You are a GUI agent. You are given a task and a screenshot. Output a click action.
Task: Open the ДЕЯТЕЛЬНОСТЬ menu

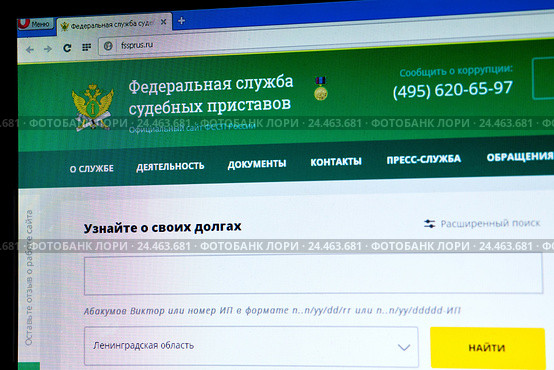pyautogui.click(x=170, y=166)
